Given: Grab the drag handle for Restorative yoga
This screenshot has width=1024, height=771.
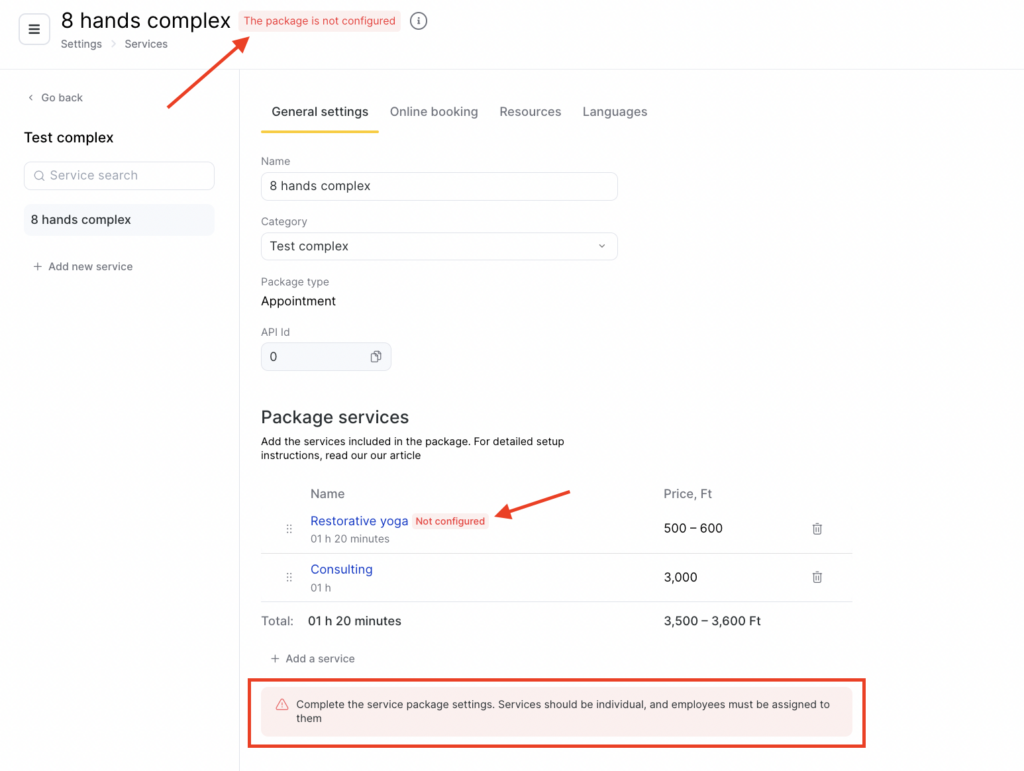Looking at the screenshot, I should [x=289, y=529].
